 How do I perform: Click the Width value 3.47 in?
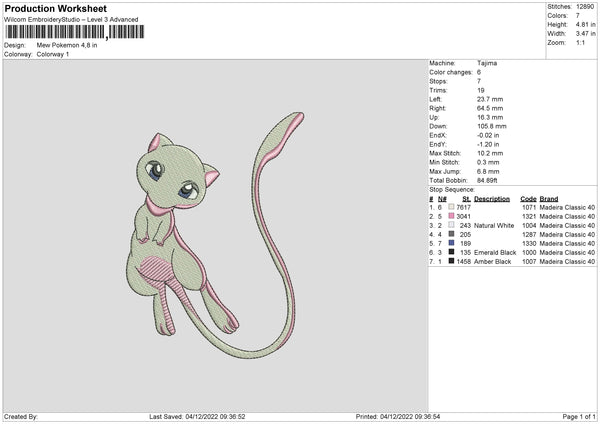point(585,34)
